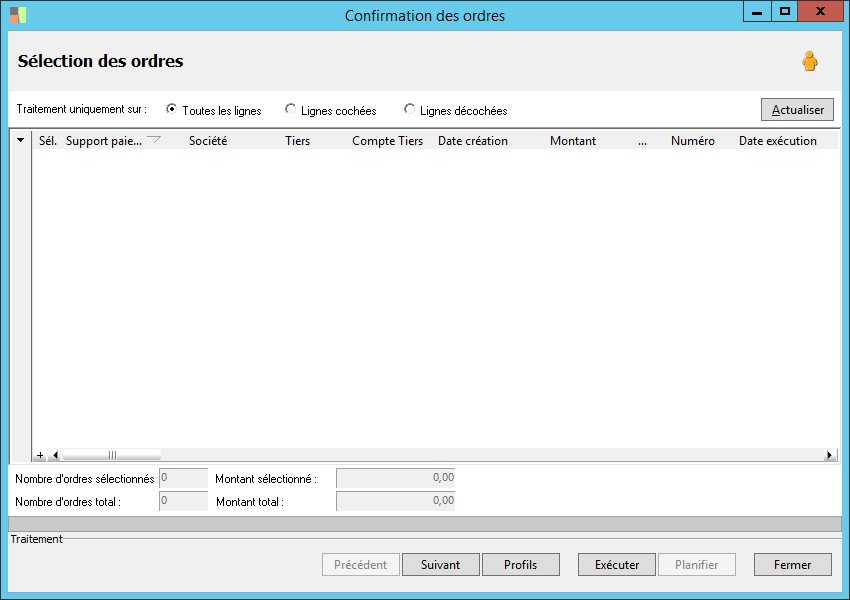Click the Date exécution column header

[x=777, y=140]
